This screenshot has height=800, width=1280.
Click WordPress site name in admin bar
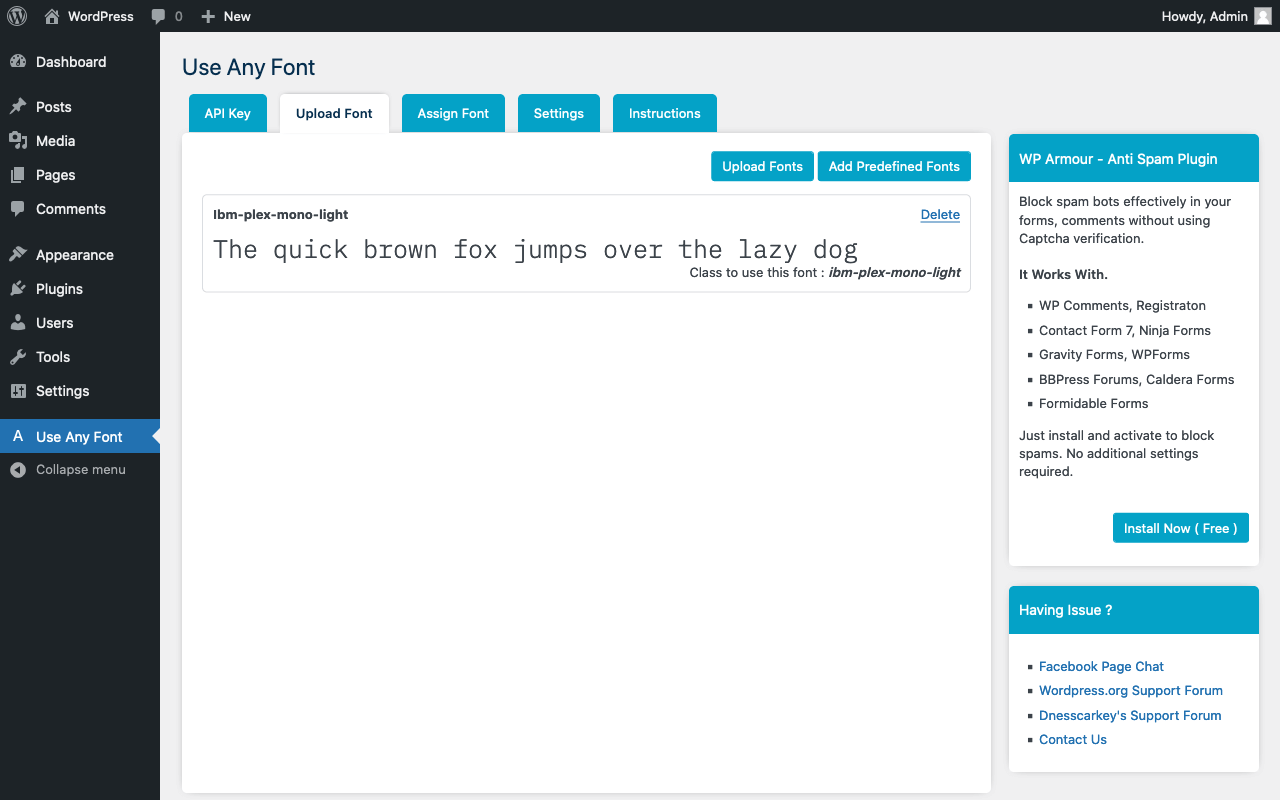click(x=100, y=16)
